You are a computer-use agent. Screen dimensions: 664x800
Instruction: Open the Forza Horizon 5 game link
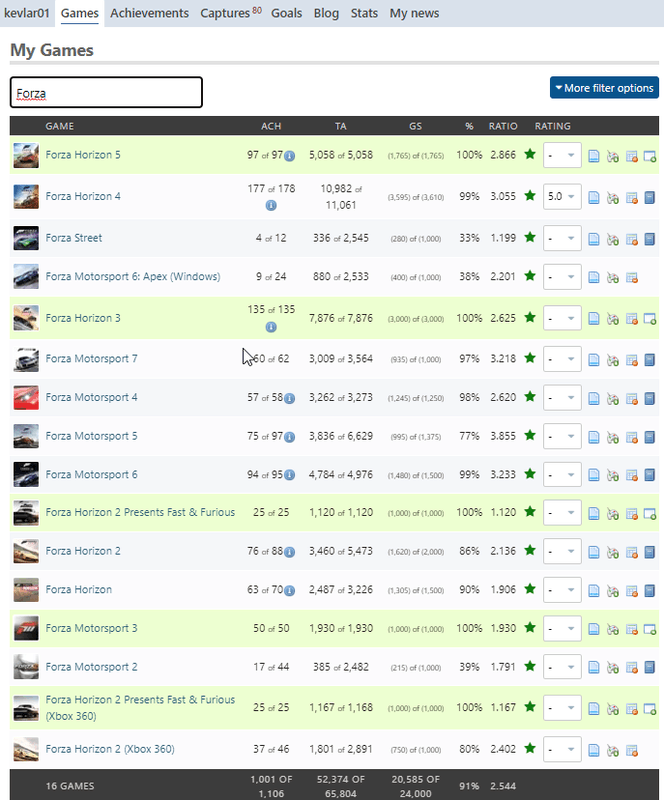coord(83,155)
